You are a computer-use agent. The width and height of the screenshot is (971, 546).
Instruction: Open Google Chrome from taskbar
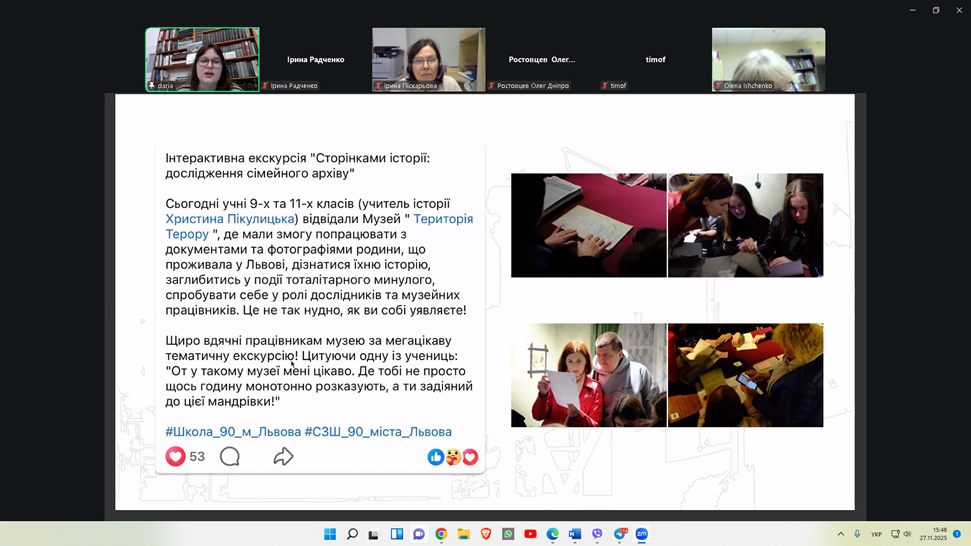[441, 534]
